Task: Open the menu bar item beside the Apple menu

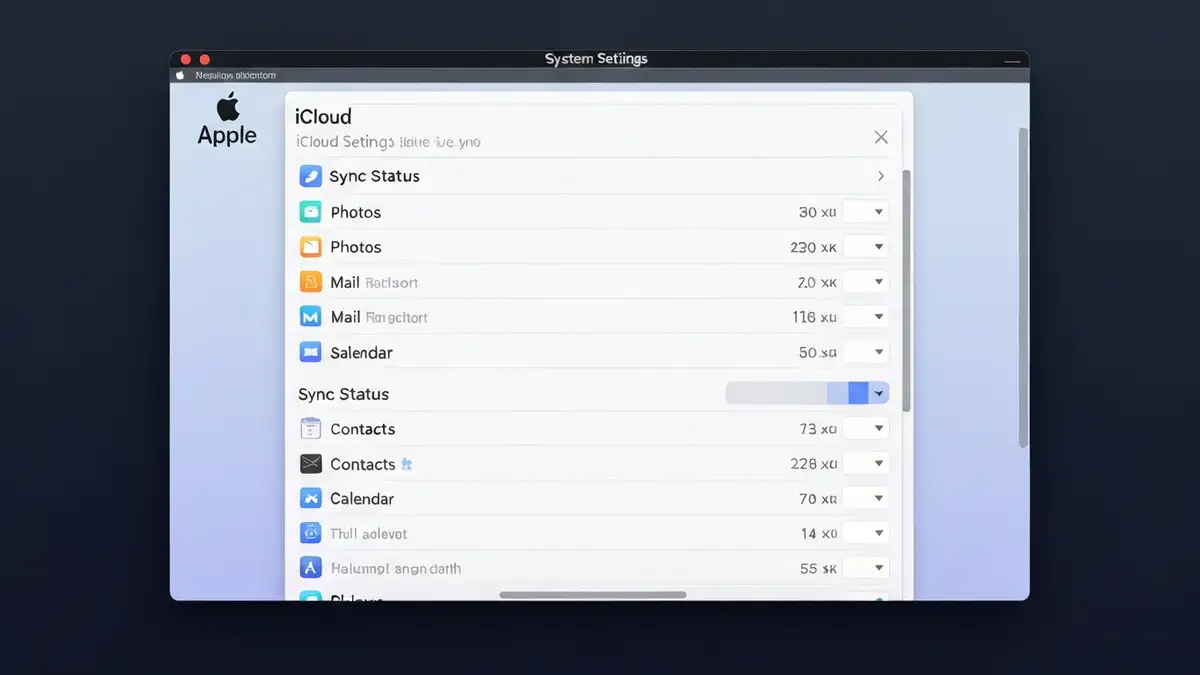Action: (236, 75)
